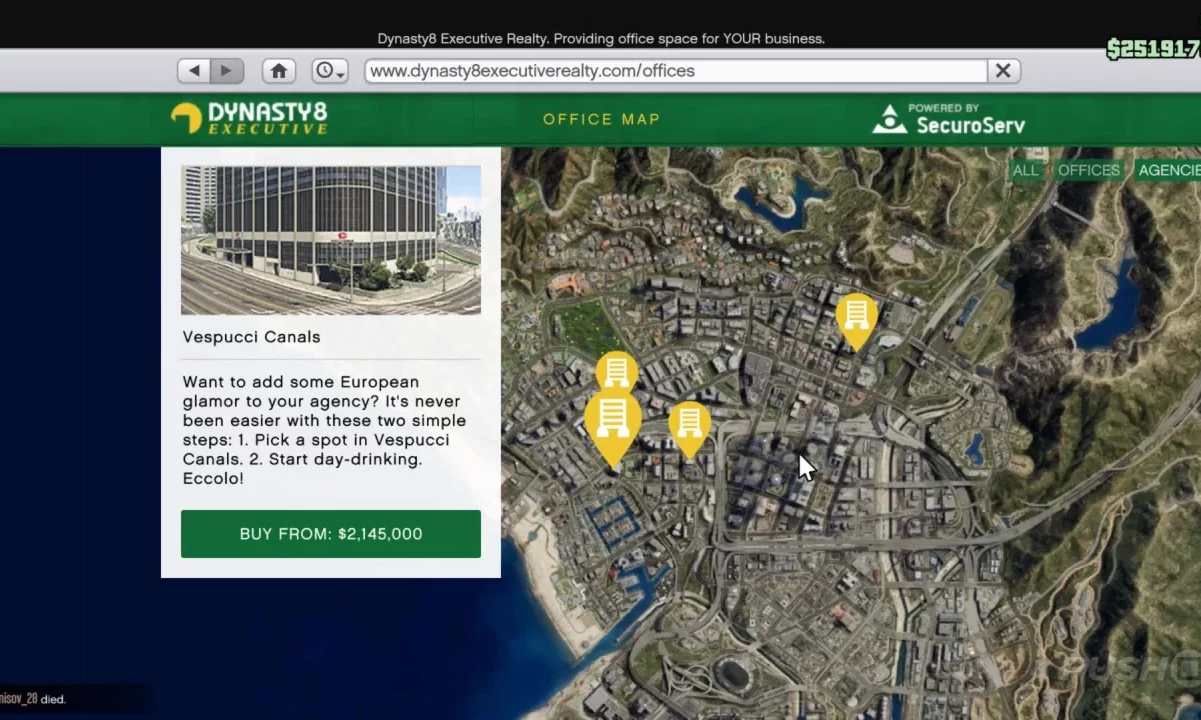Click the cash balance display
Screen dimensions: 1201x720
click(x=1153, y=49)
